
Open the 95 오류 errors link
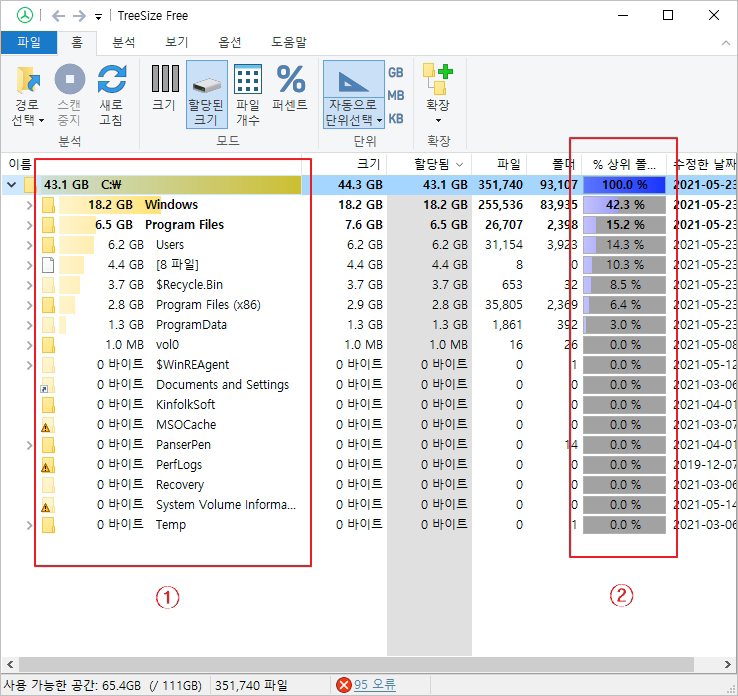point(375,685)
